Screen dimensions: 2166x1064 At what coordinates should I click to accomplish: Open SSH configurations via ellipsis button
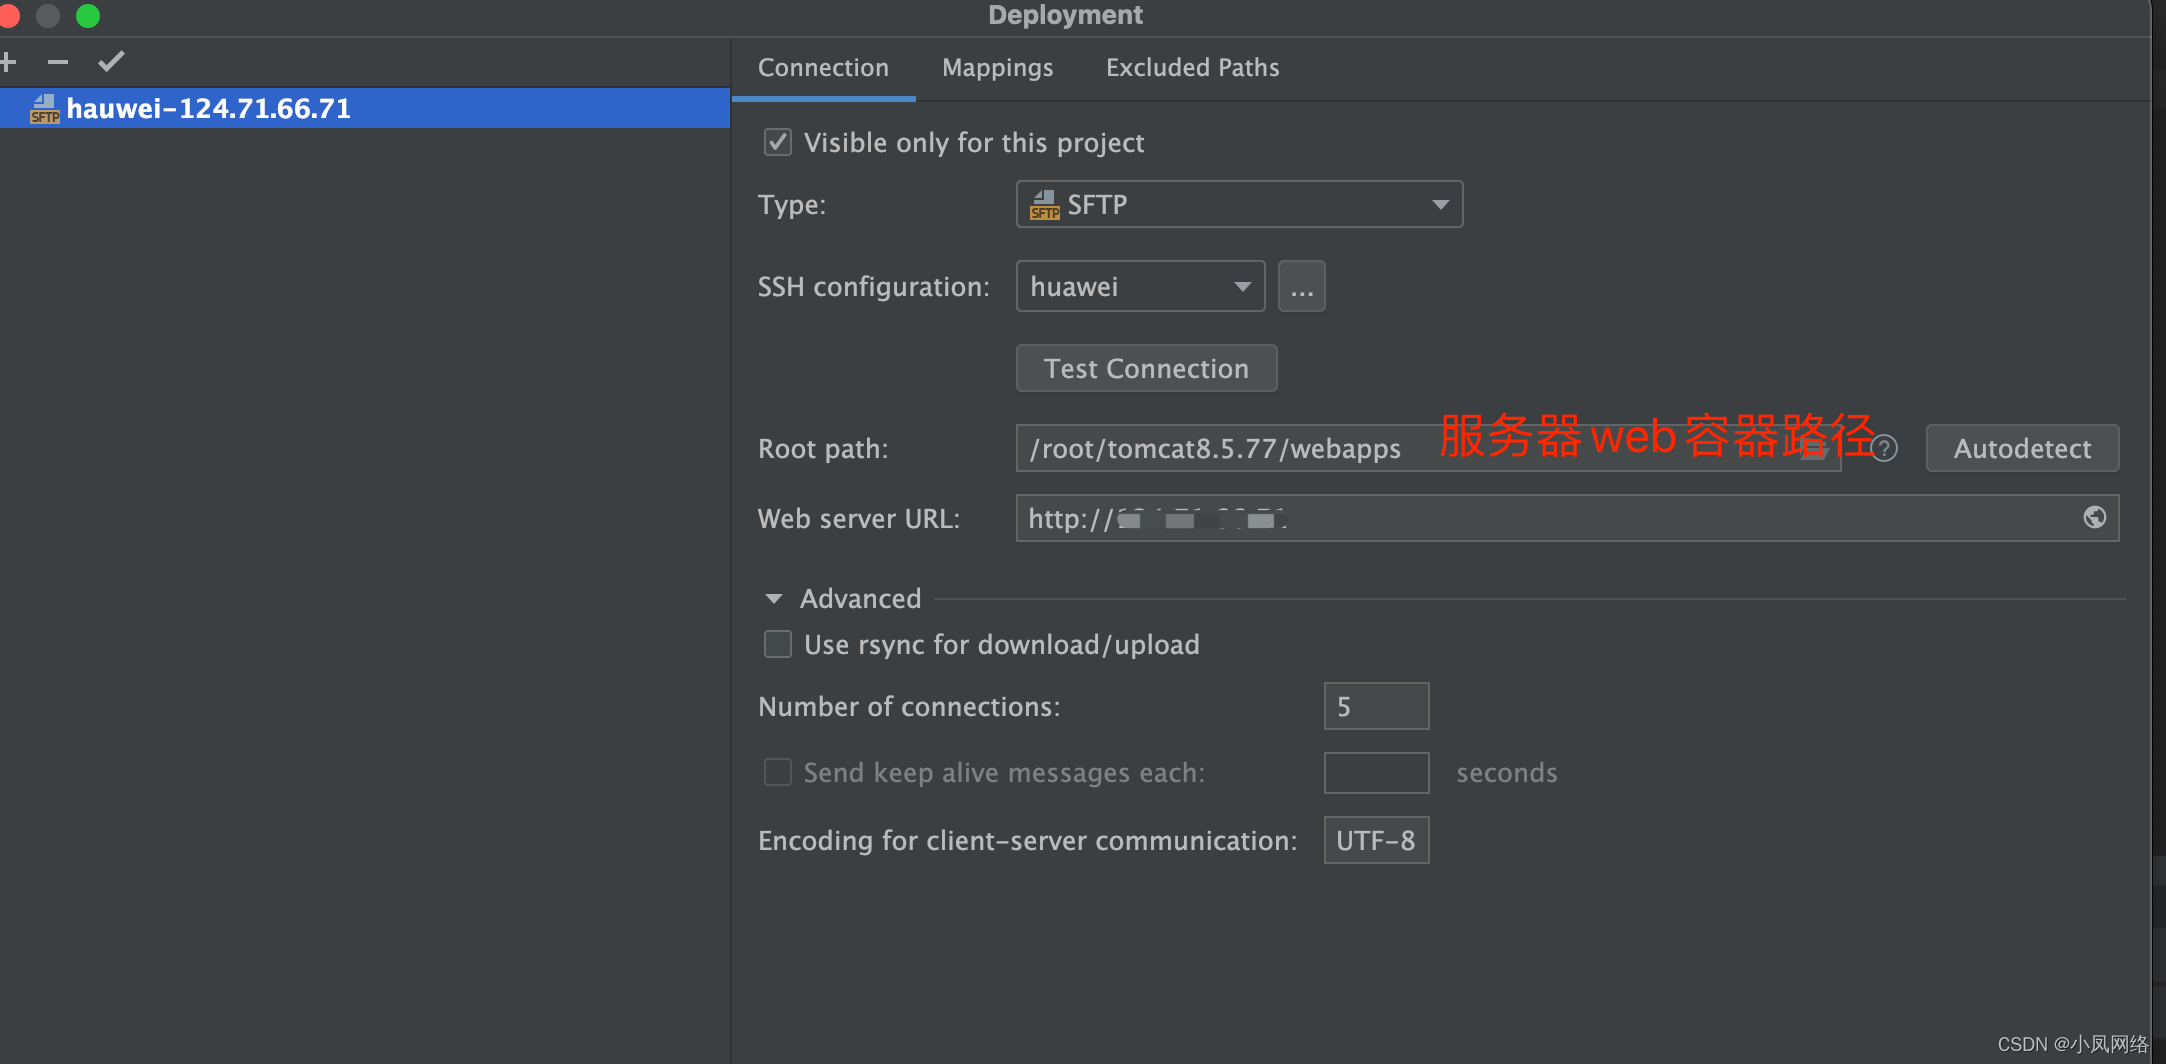(1301, 286)
